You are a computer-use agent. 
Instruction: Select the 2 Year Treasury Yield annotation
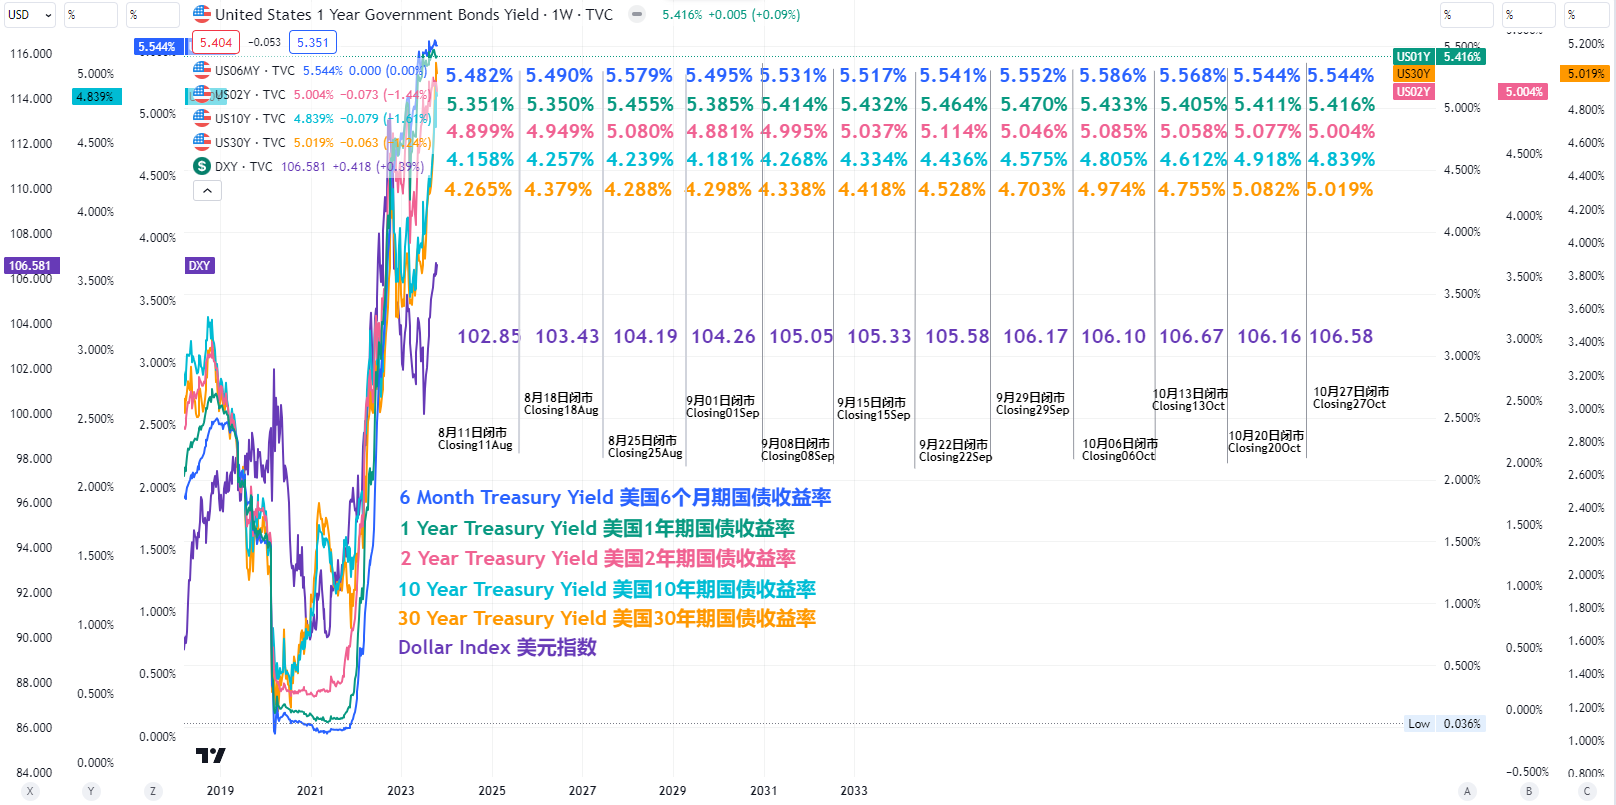tap(598, 558)
